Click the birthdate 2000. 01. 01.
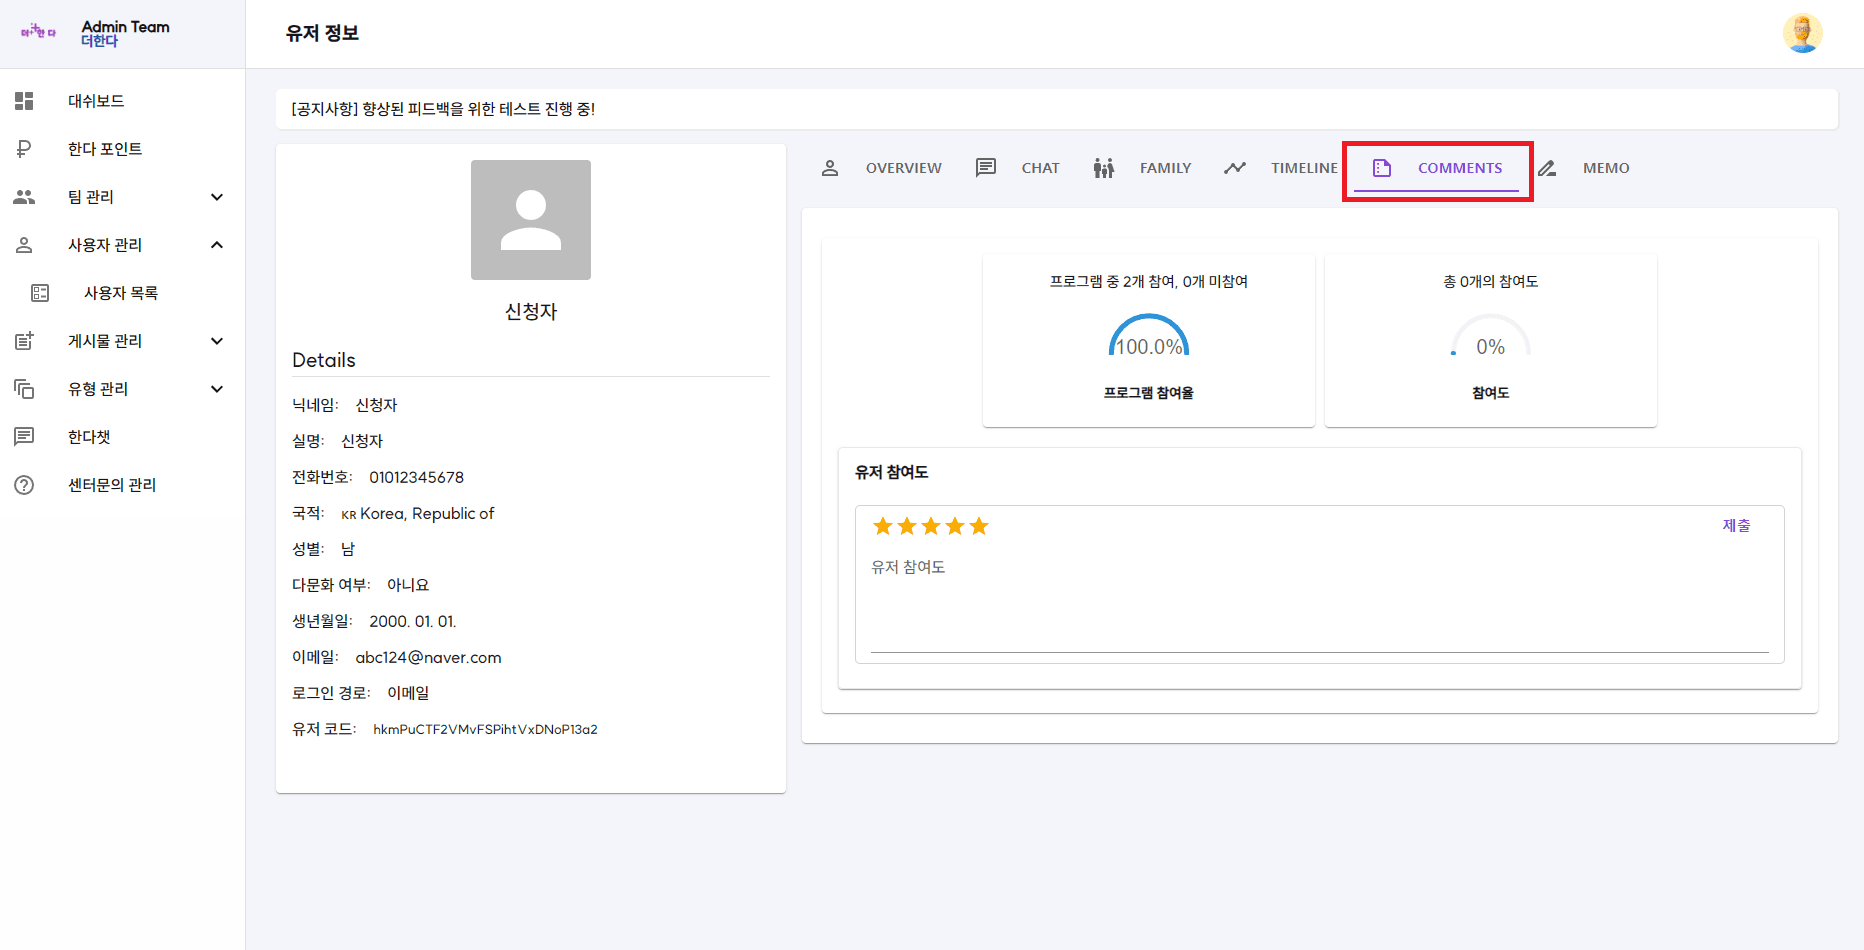 413,621
